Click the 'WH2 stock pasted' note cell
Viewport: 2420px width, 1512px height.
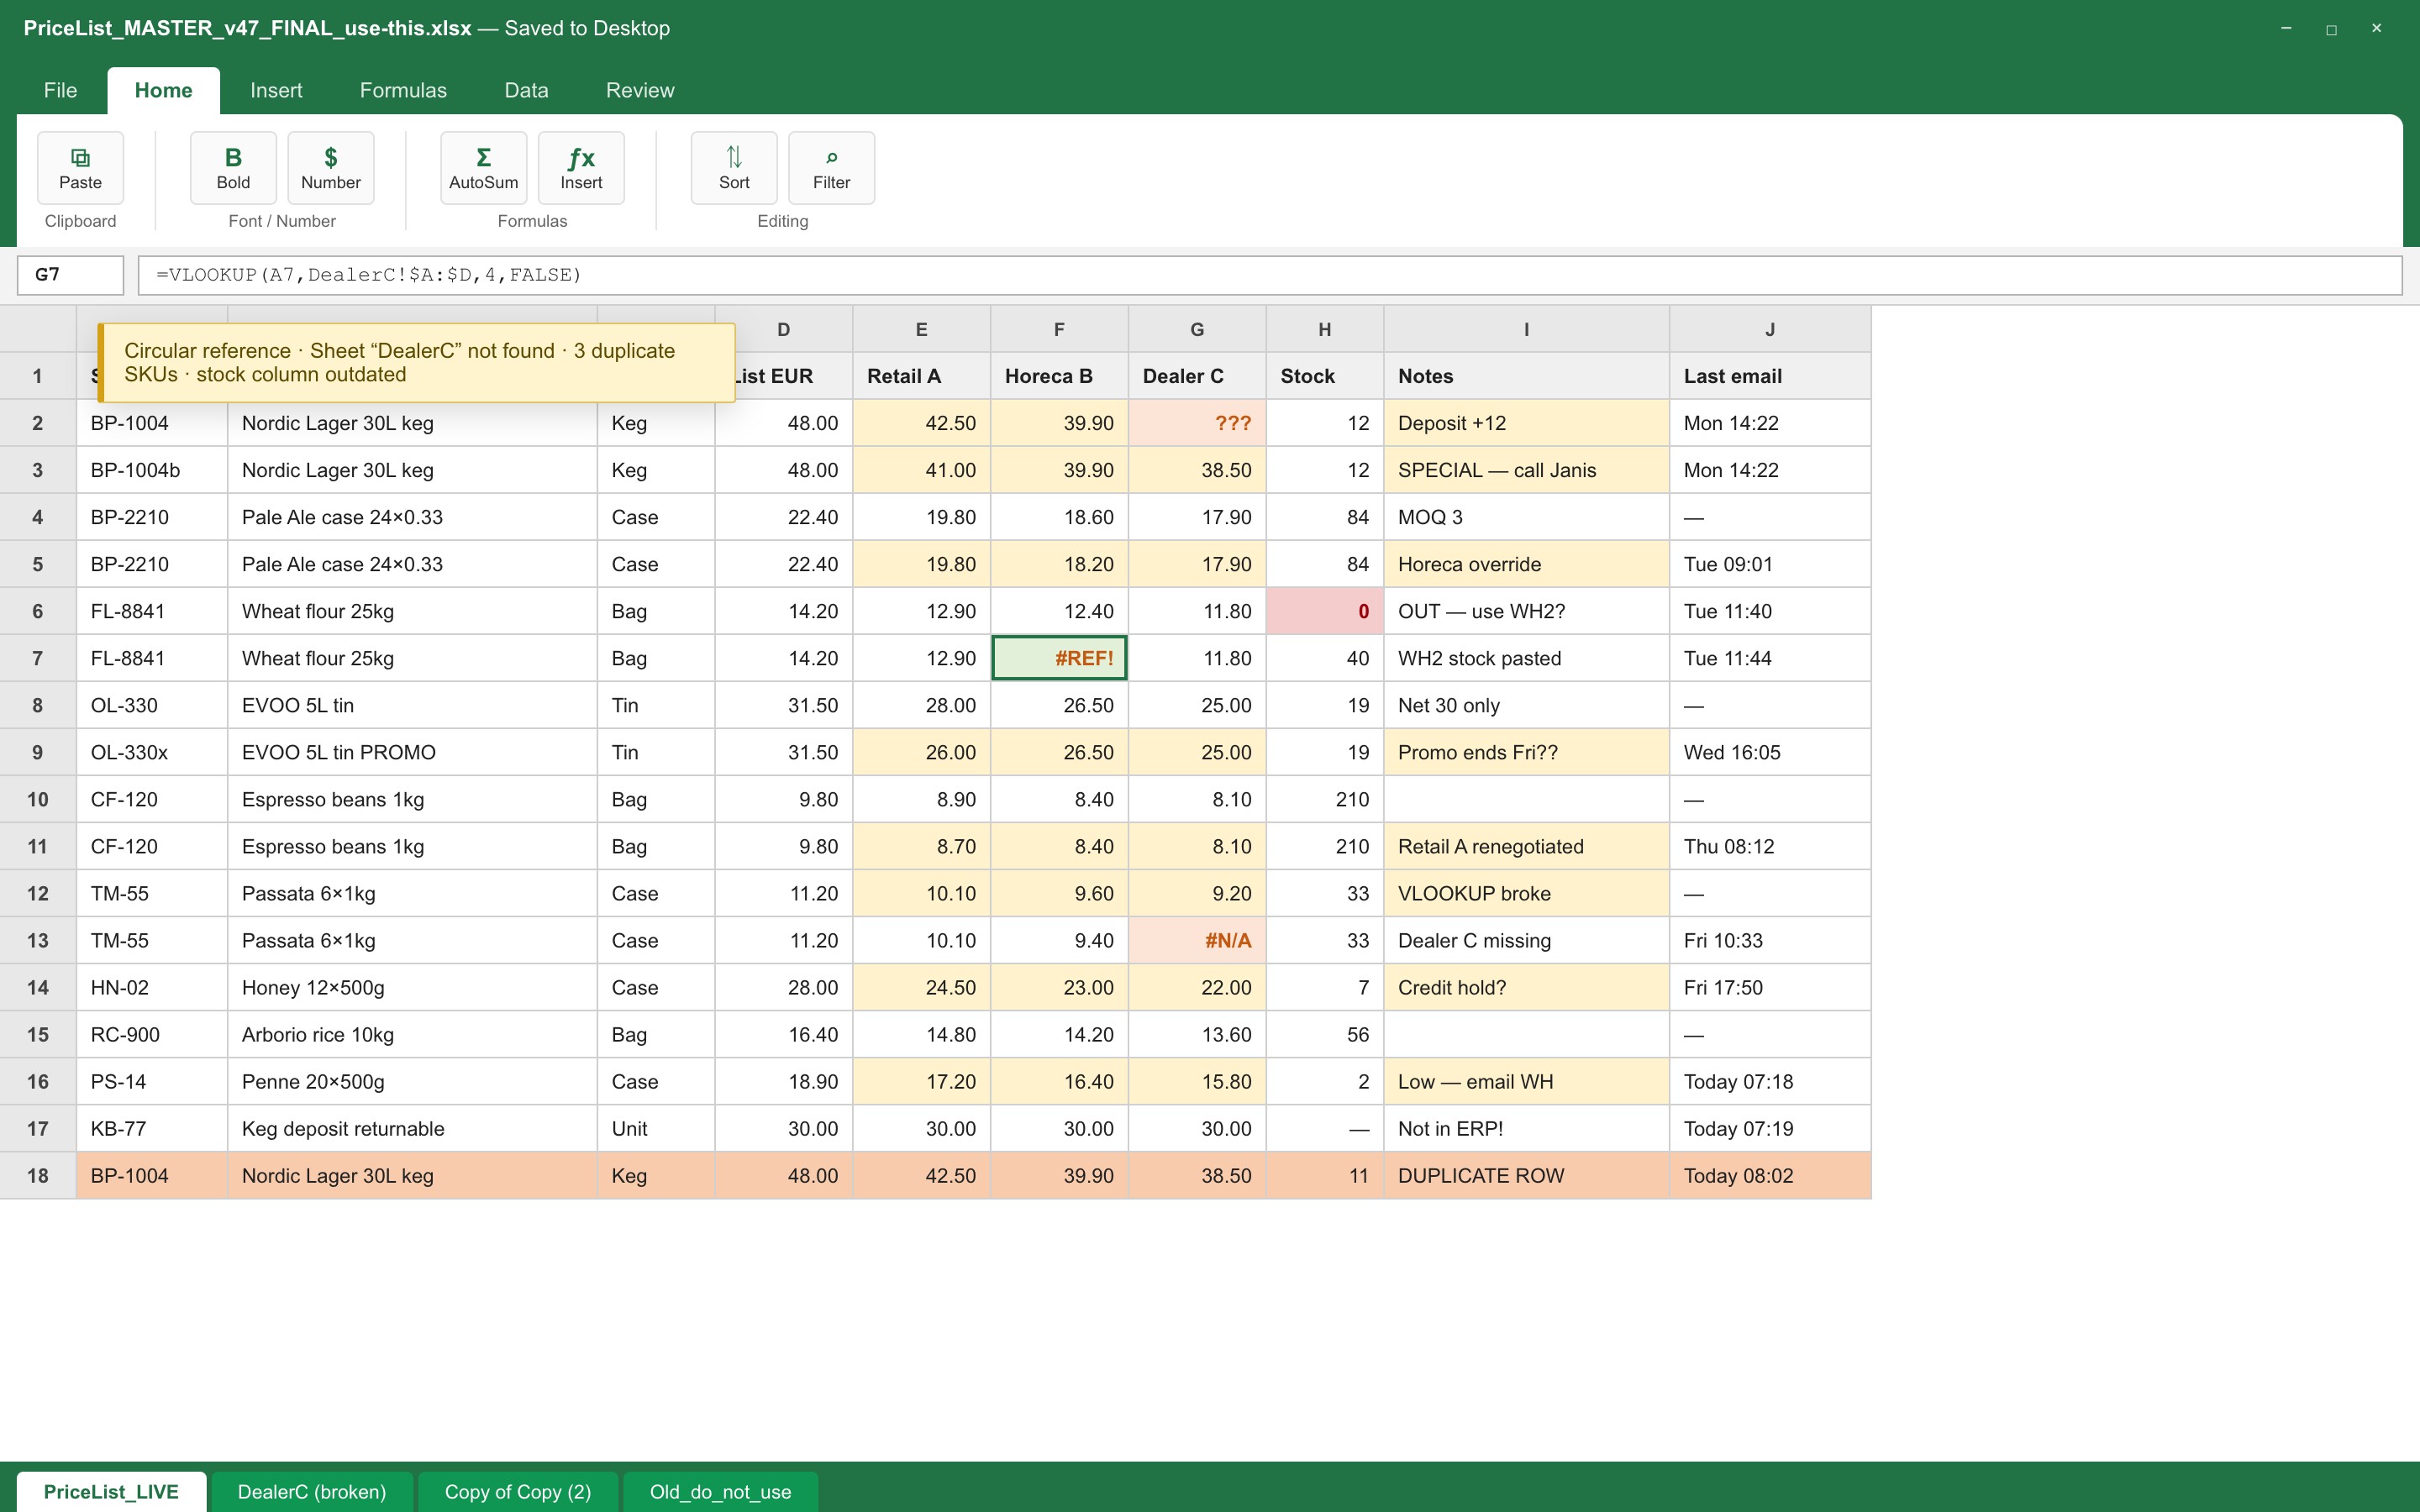(x=1526, y=658)
